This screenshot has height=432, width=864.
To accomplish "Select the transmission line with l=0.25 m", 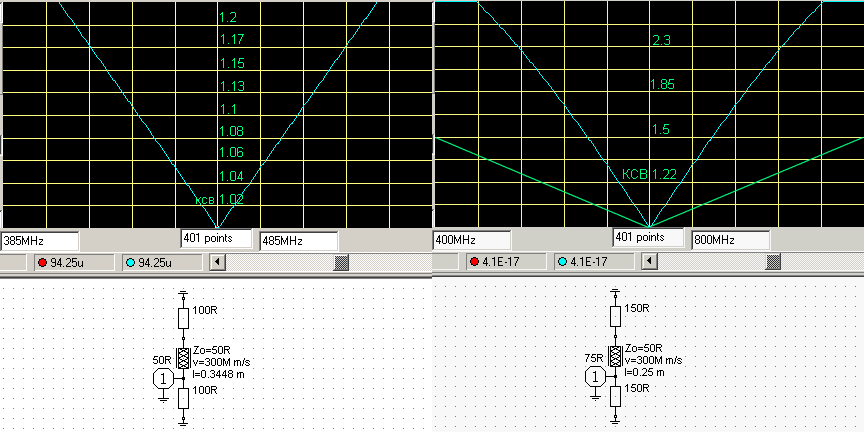I will [x=615, y=356].
